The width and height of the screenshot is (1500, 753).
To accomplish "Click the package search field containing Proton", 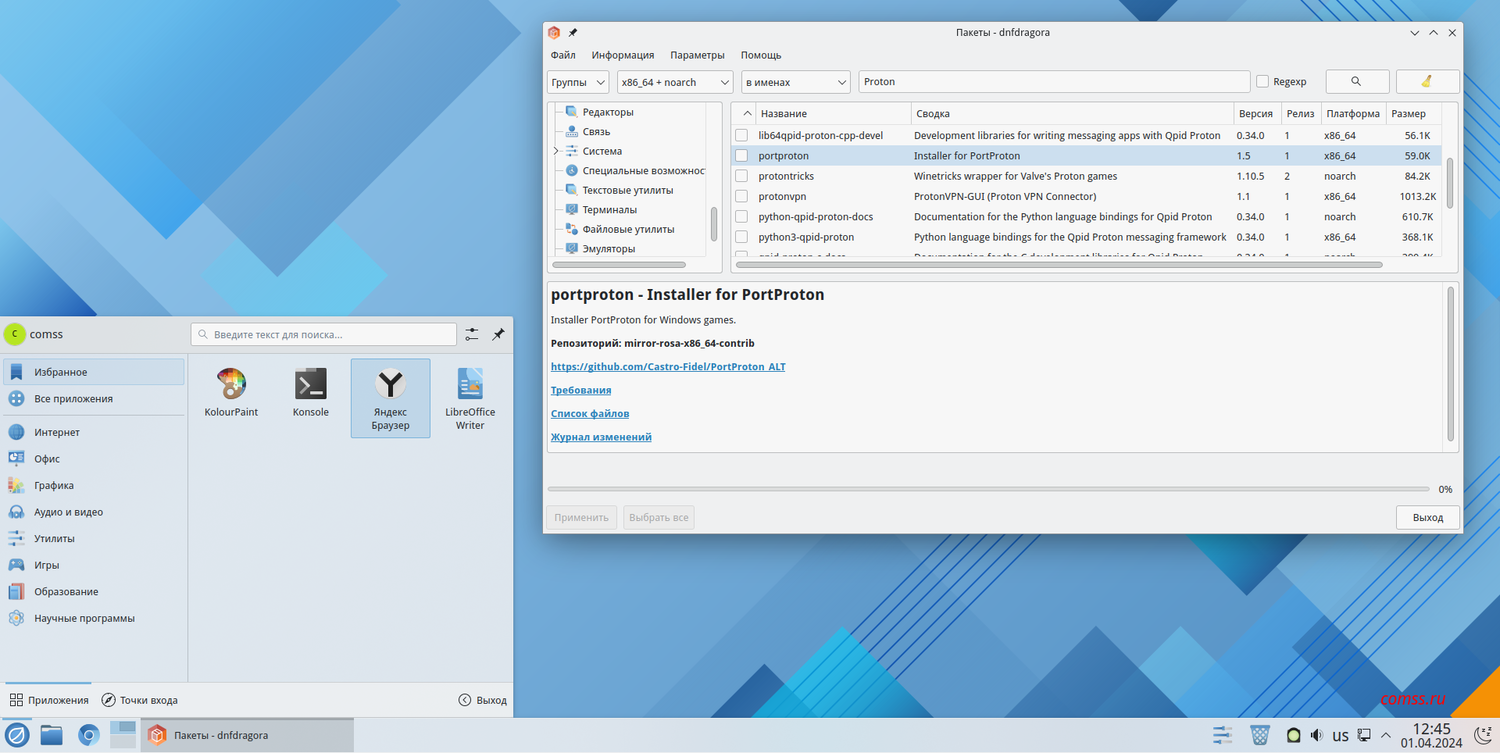I will click(x=1054, y=82).
